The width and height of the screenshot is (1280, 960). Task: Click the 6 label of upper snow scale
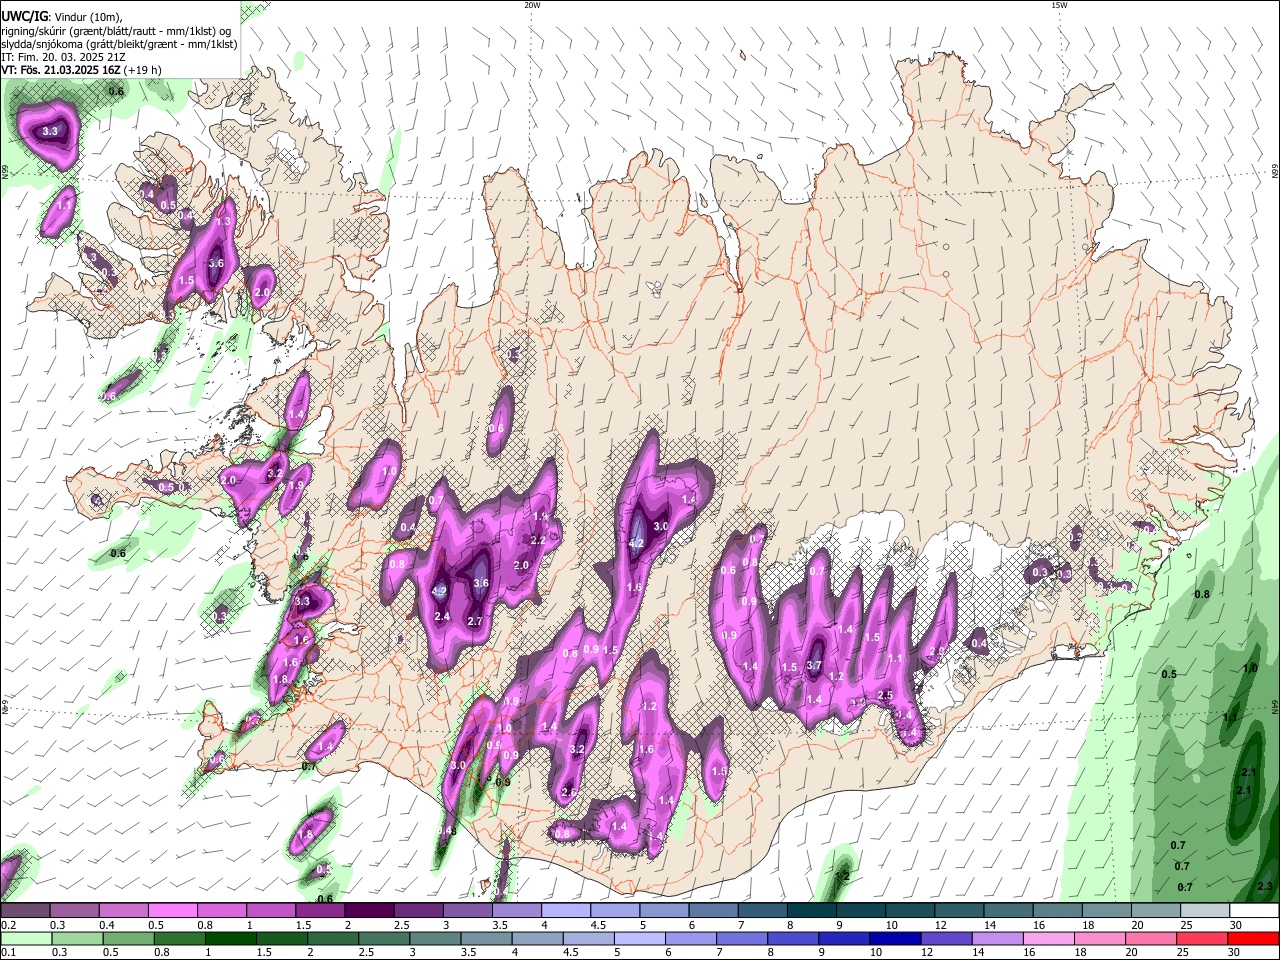[x=694, y=925]
